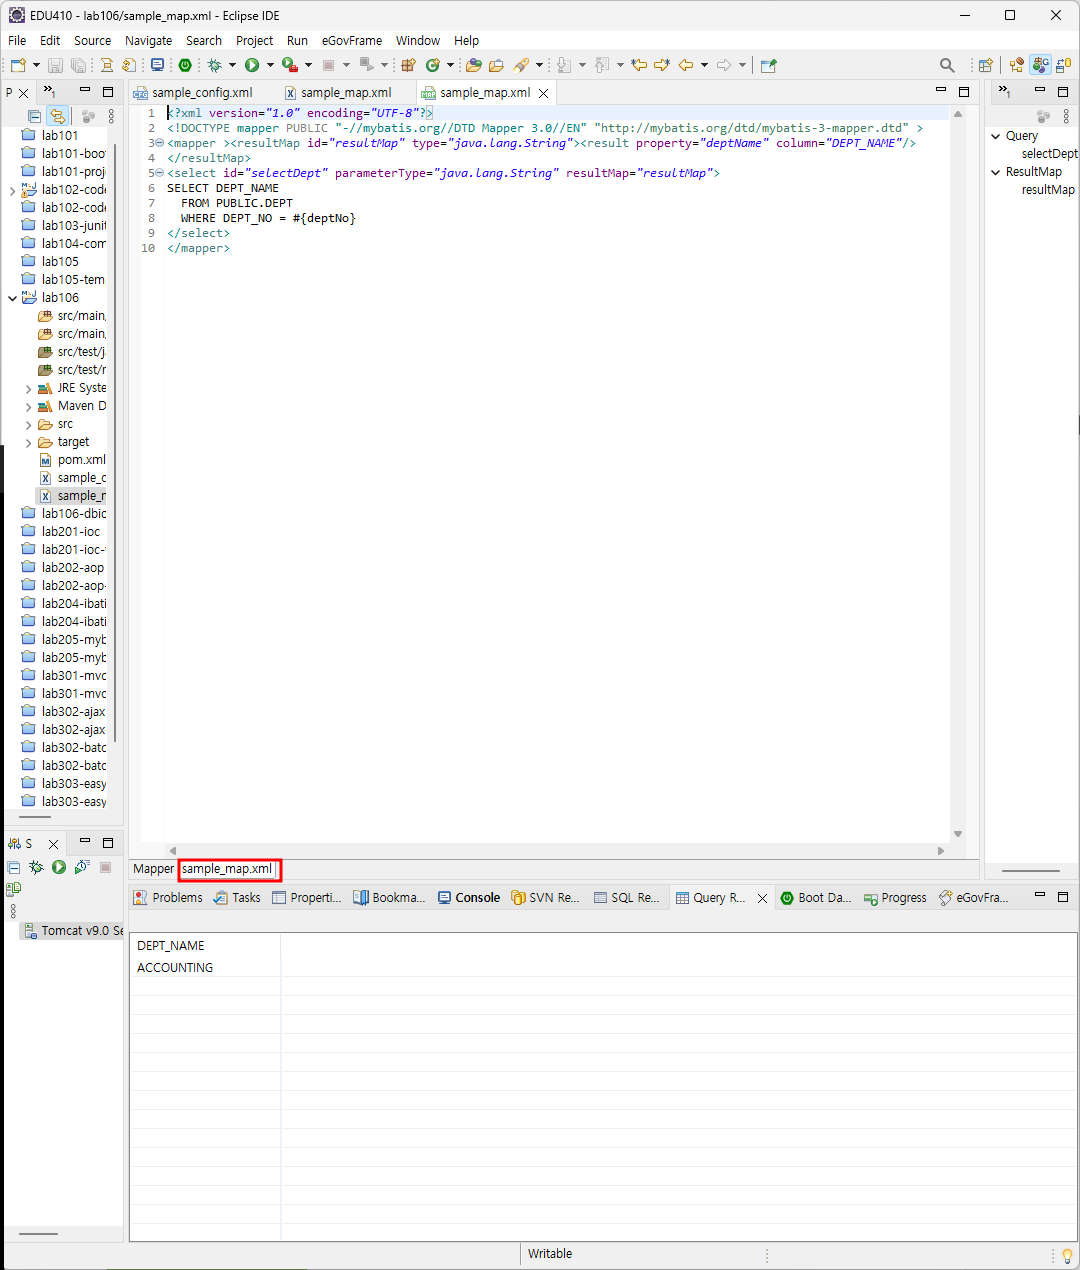The height and width of the screenshot is (1270, 1080).
Task: Open the console terminal toolbar icon
Action: pos(157,65)
